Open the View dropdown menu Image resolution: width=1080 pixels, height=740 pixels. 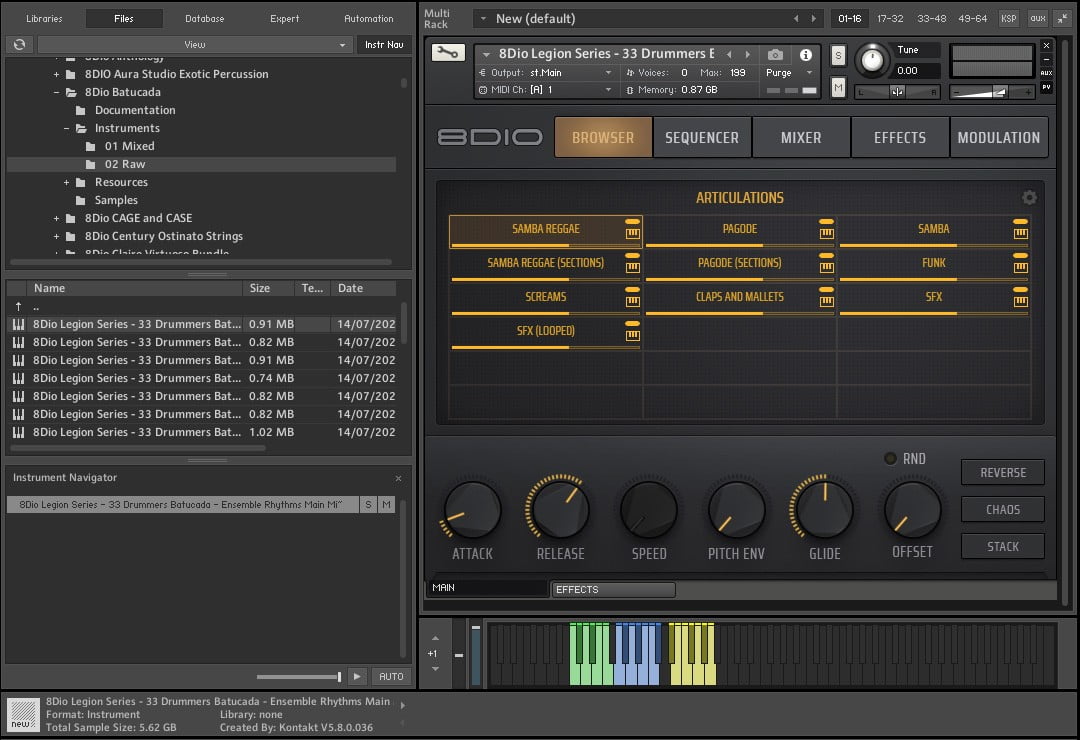click(195, 44)
